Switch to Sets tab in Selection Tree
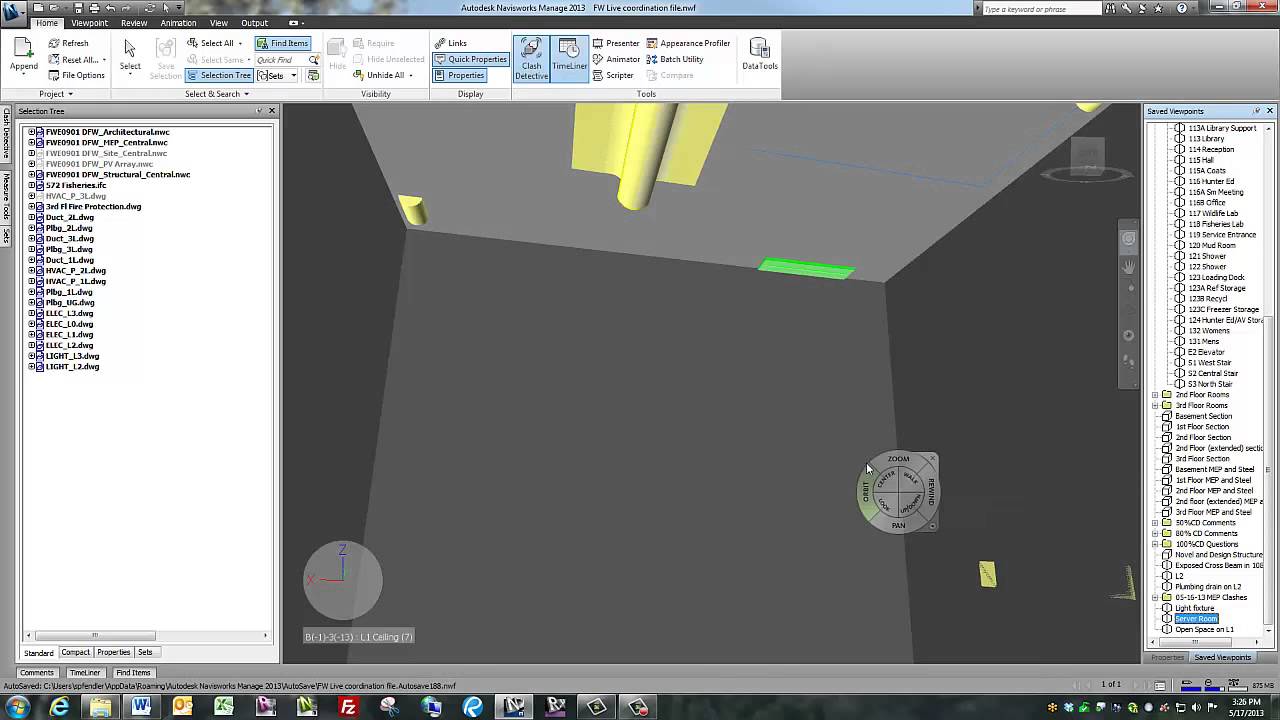 (145, 652)
